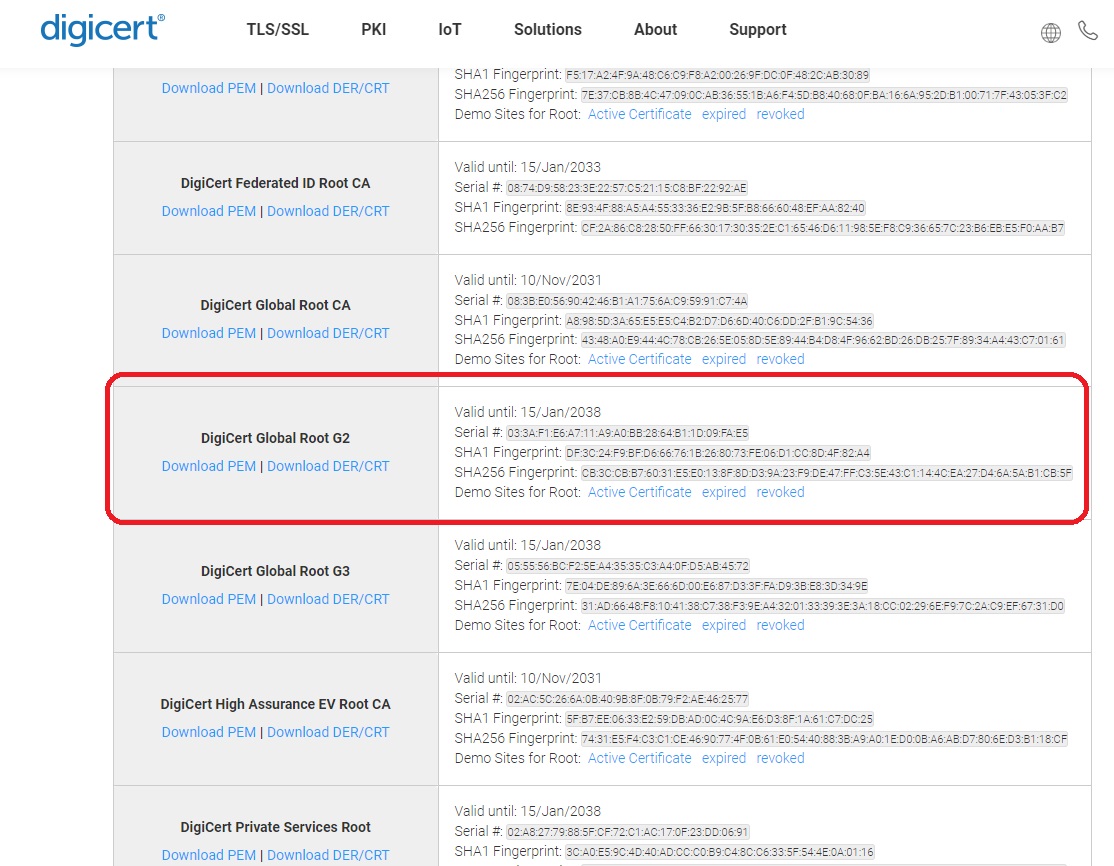Download DER/CRT for DigiCert Global Root G2
The width and height of the screenshot is (1114, 866).
pyautogui.click(x=328, y=466)
